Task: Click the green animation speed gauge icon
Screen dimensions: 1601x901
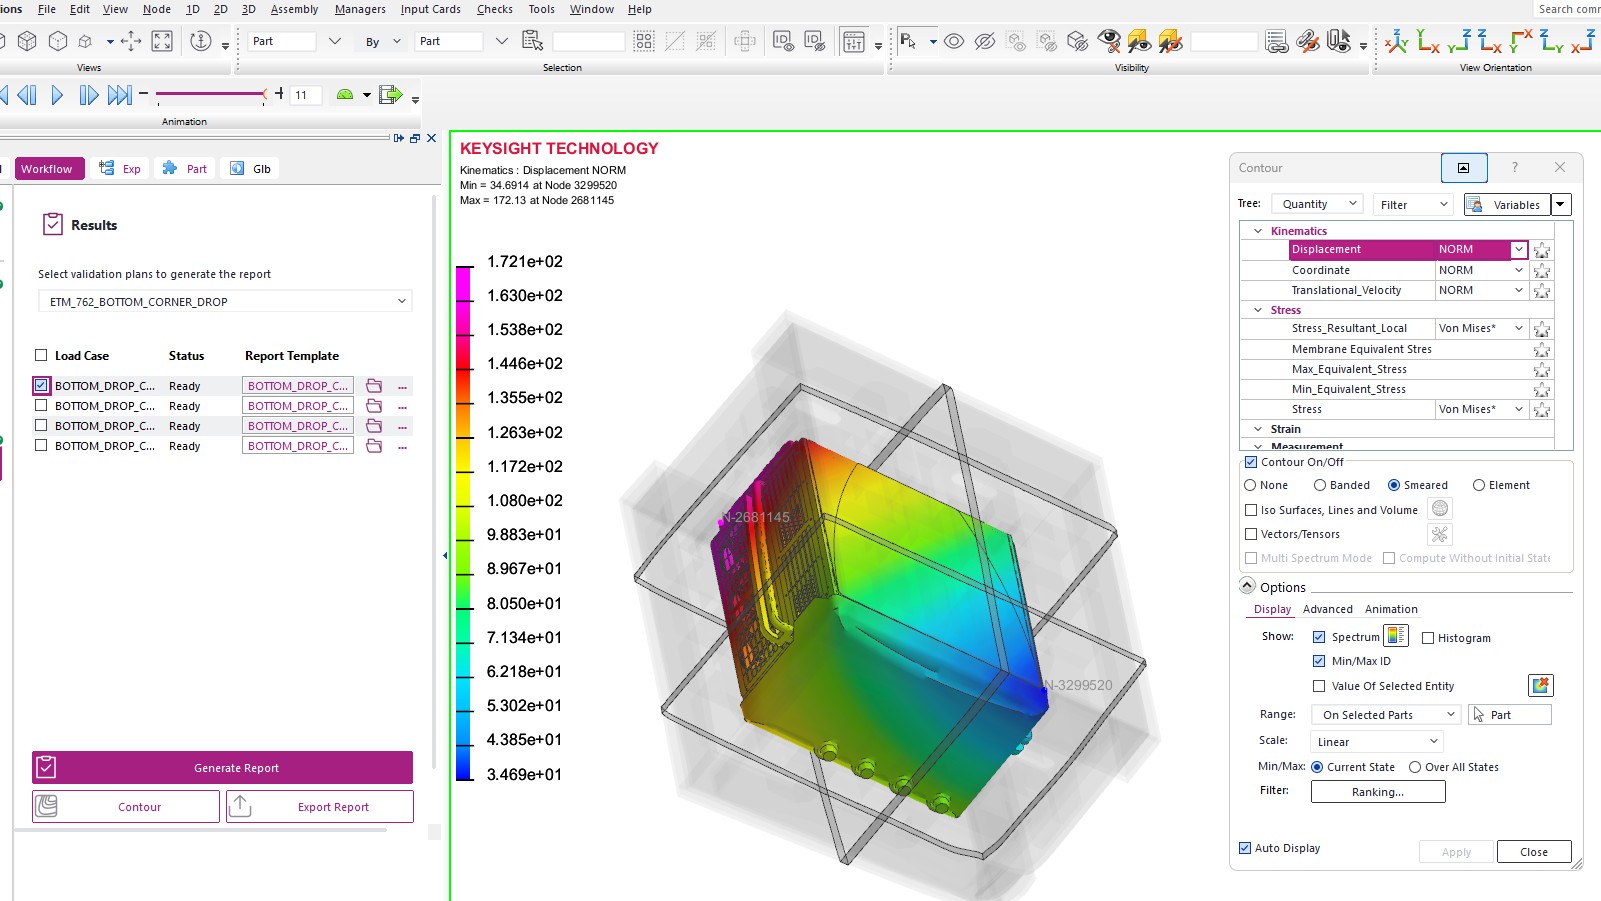Action: click(x=345, y=95)
